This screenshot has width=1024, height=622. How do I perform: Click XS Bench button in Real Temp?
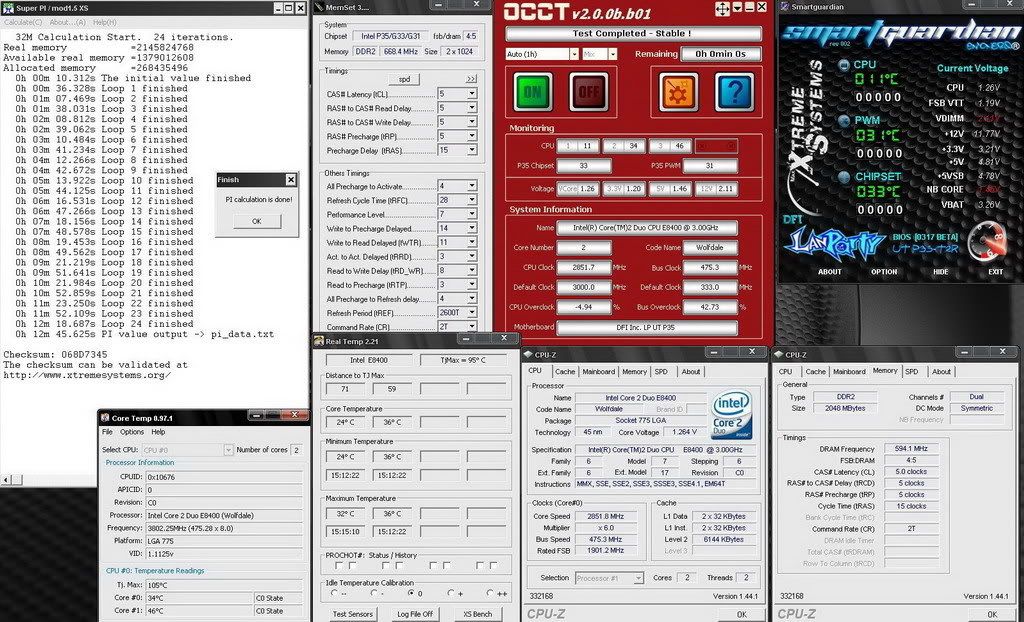(x=477, y=614)
